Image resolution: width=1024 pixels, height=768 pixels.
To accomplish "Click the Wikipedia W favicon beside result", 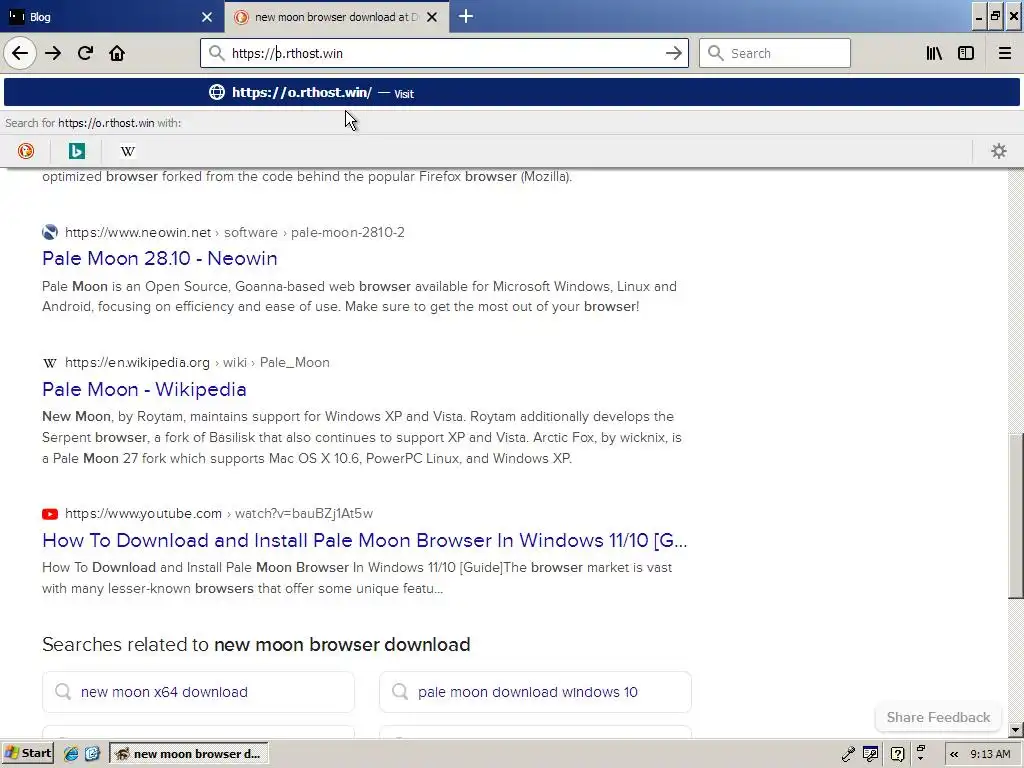I will [50, 363].
